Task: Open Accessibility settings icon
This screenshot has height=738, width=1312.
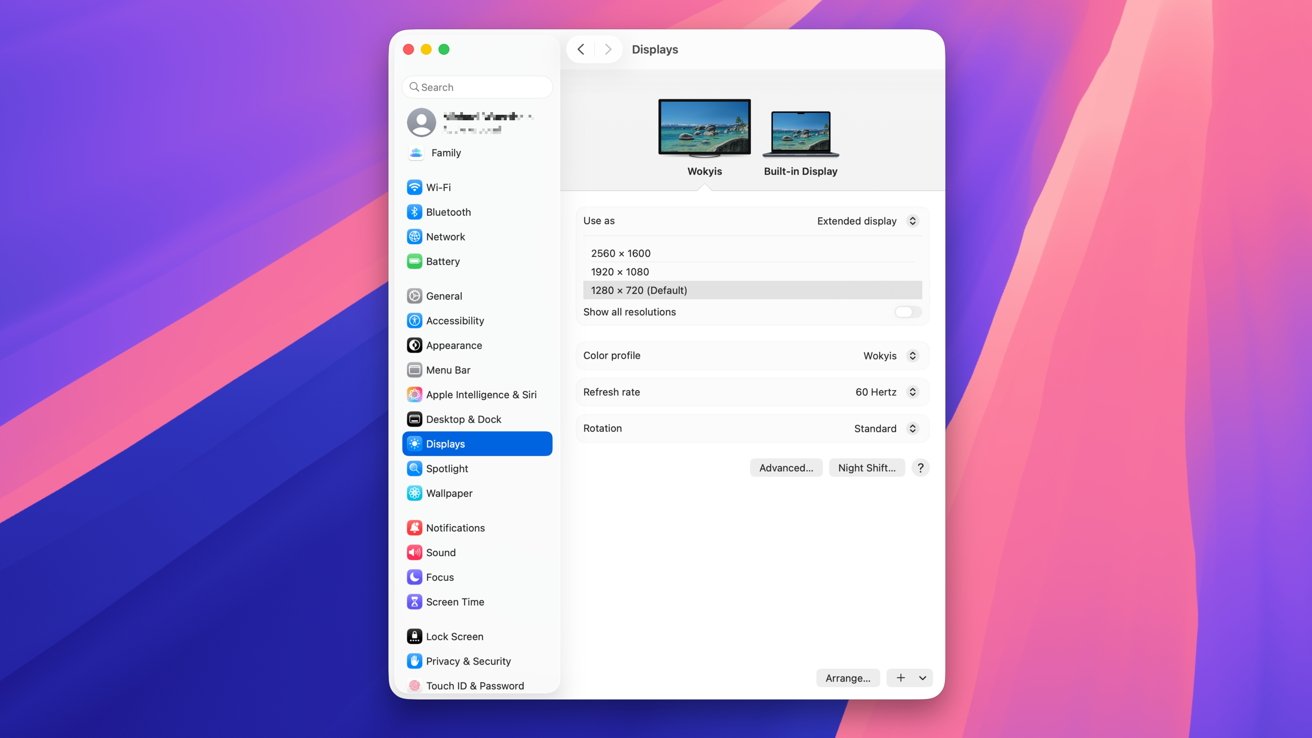Action: (414, 321)
